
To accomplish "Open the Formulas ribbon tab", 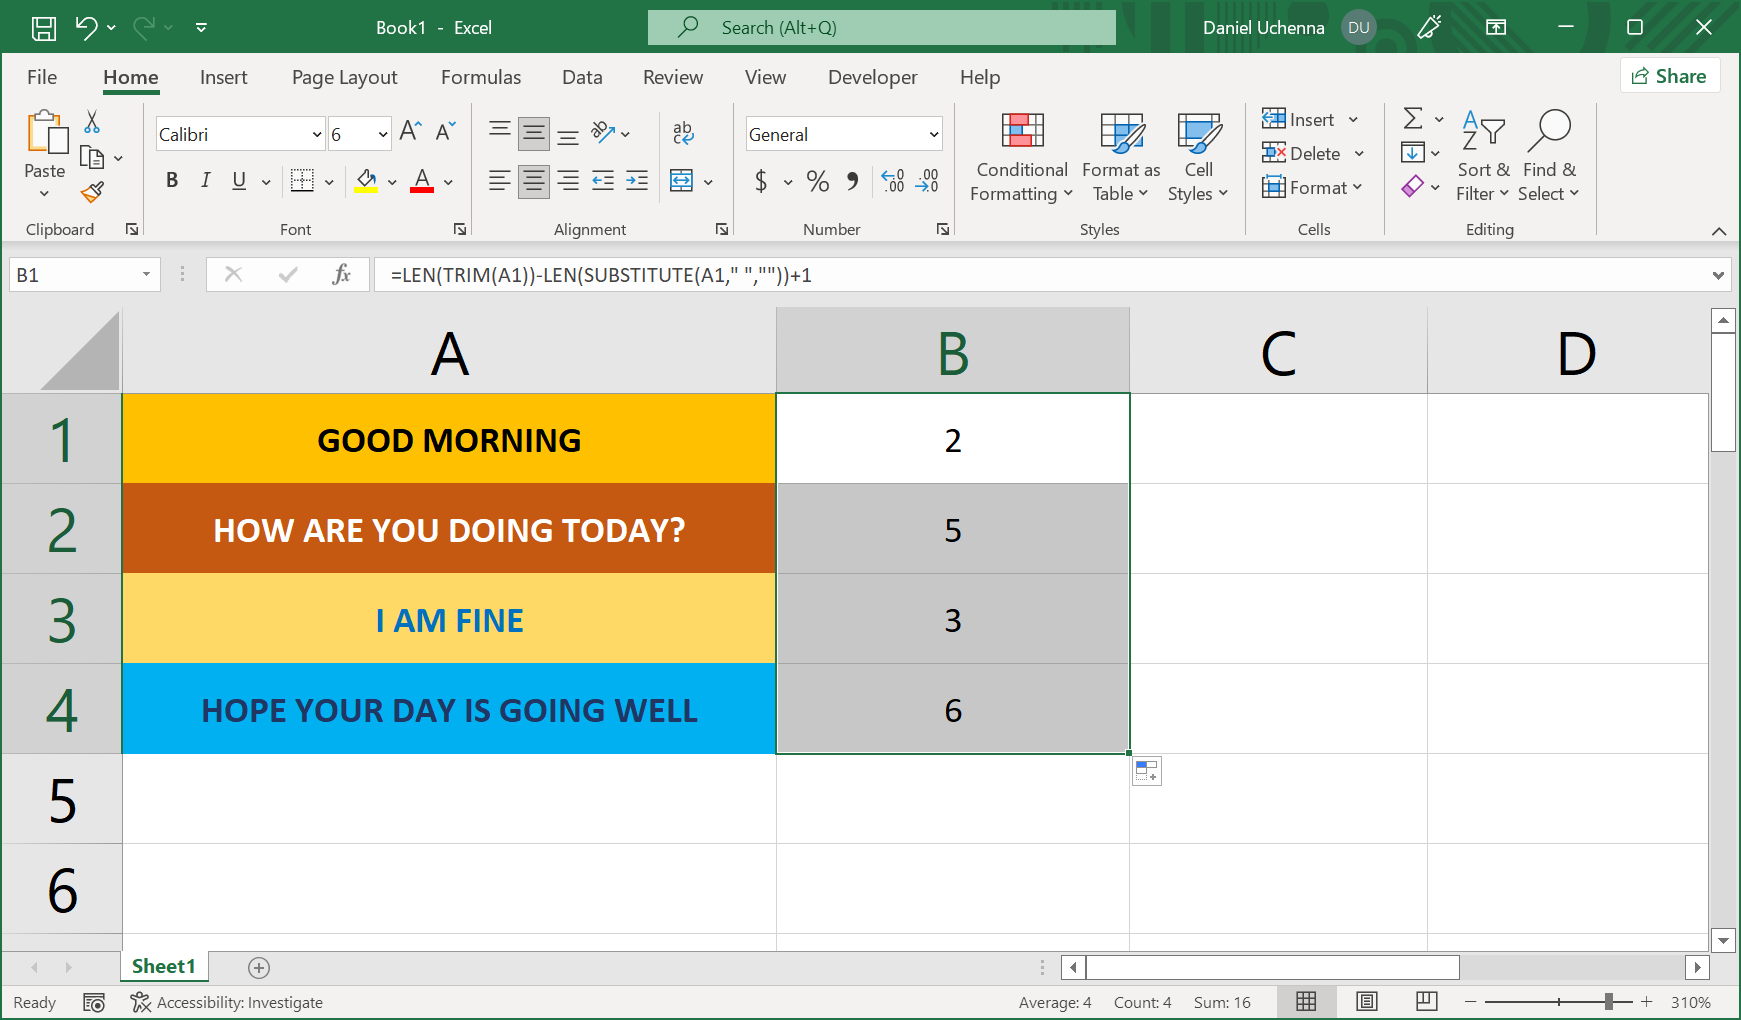I will 481,77.
